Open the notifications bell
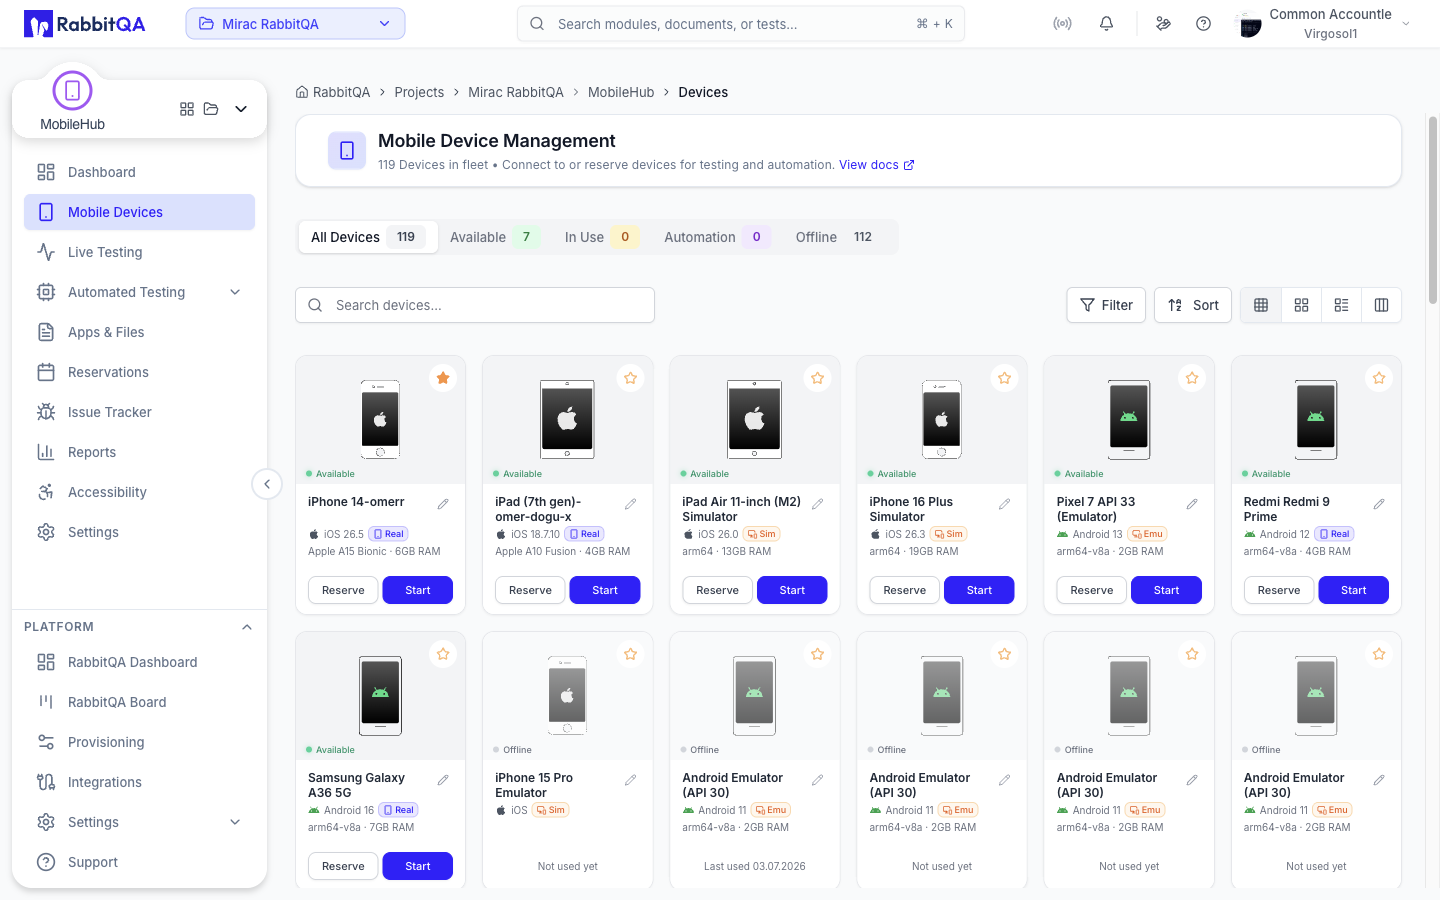Viewport: 1440px width, 900px height. (1106, 24)
